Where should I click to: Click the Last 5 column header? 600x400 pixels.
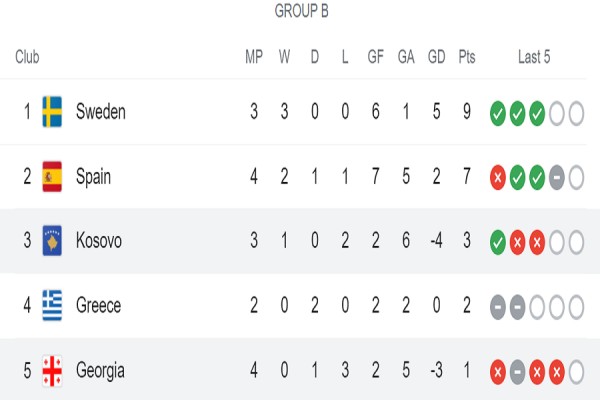tap(534, 57)
